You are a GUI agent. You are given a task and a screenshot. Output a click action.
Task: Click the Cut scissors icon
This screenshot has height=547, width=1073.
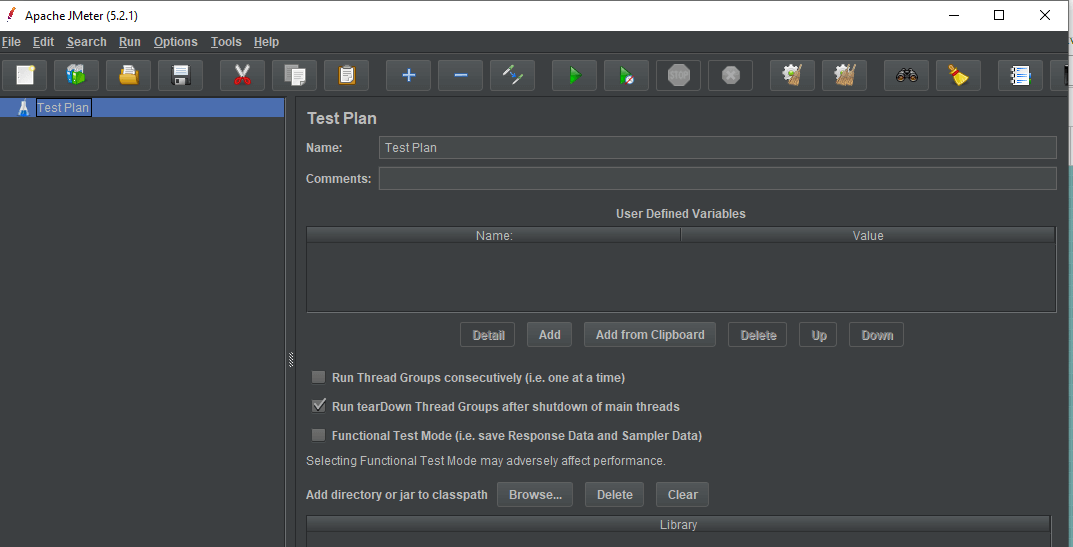click(242, 75)
